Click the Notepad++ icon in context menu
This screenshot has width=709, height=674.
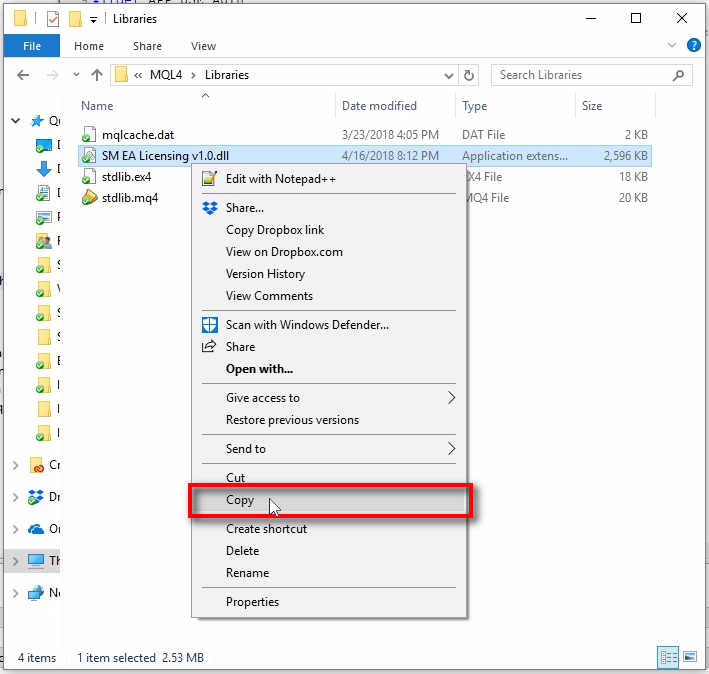210,179
